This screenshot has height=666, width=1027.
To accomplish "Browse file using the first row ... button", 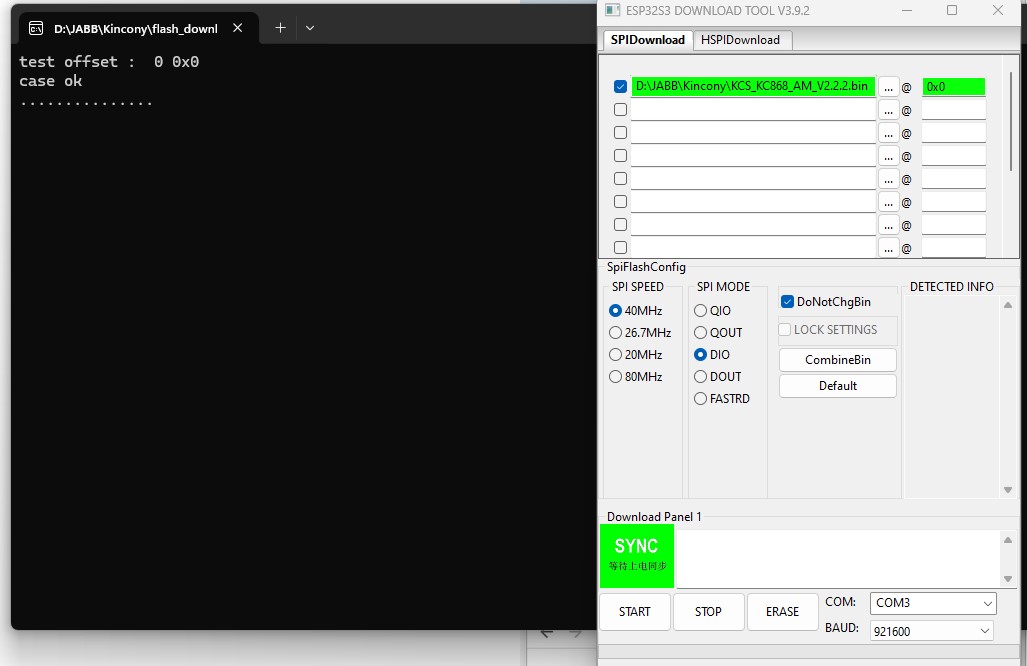I will [888, 87].
